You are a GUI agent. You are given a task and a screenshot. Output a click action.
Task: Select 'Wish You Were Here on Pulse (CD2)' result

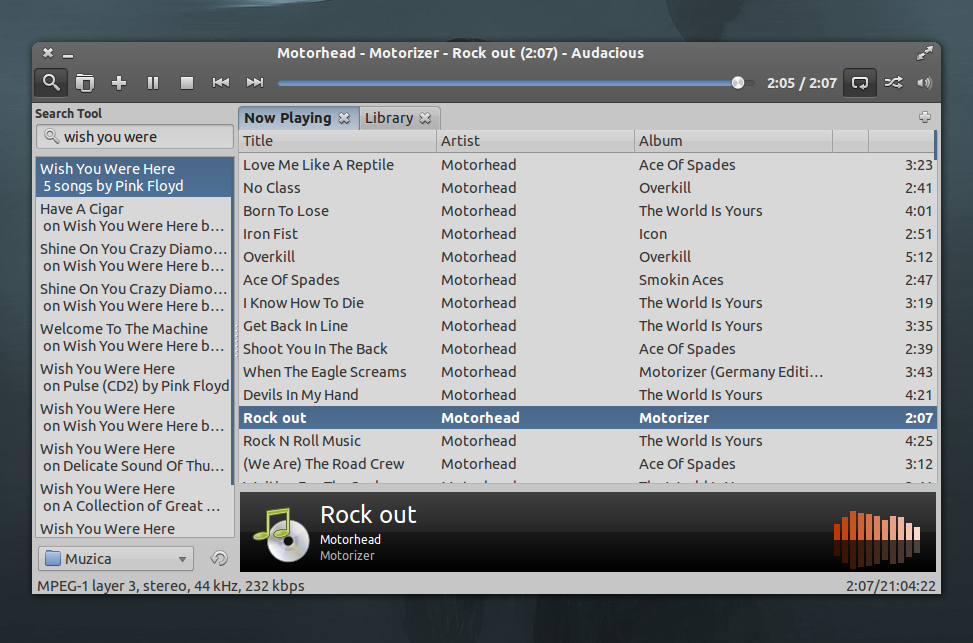[x=133, y=377]
